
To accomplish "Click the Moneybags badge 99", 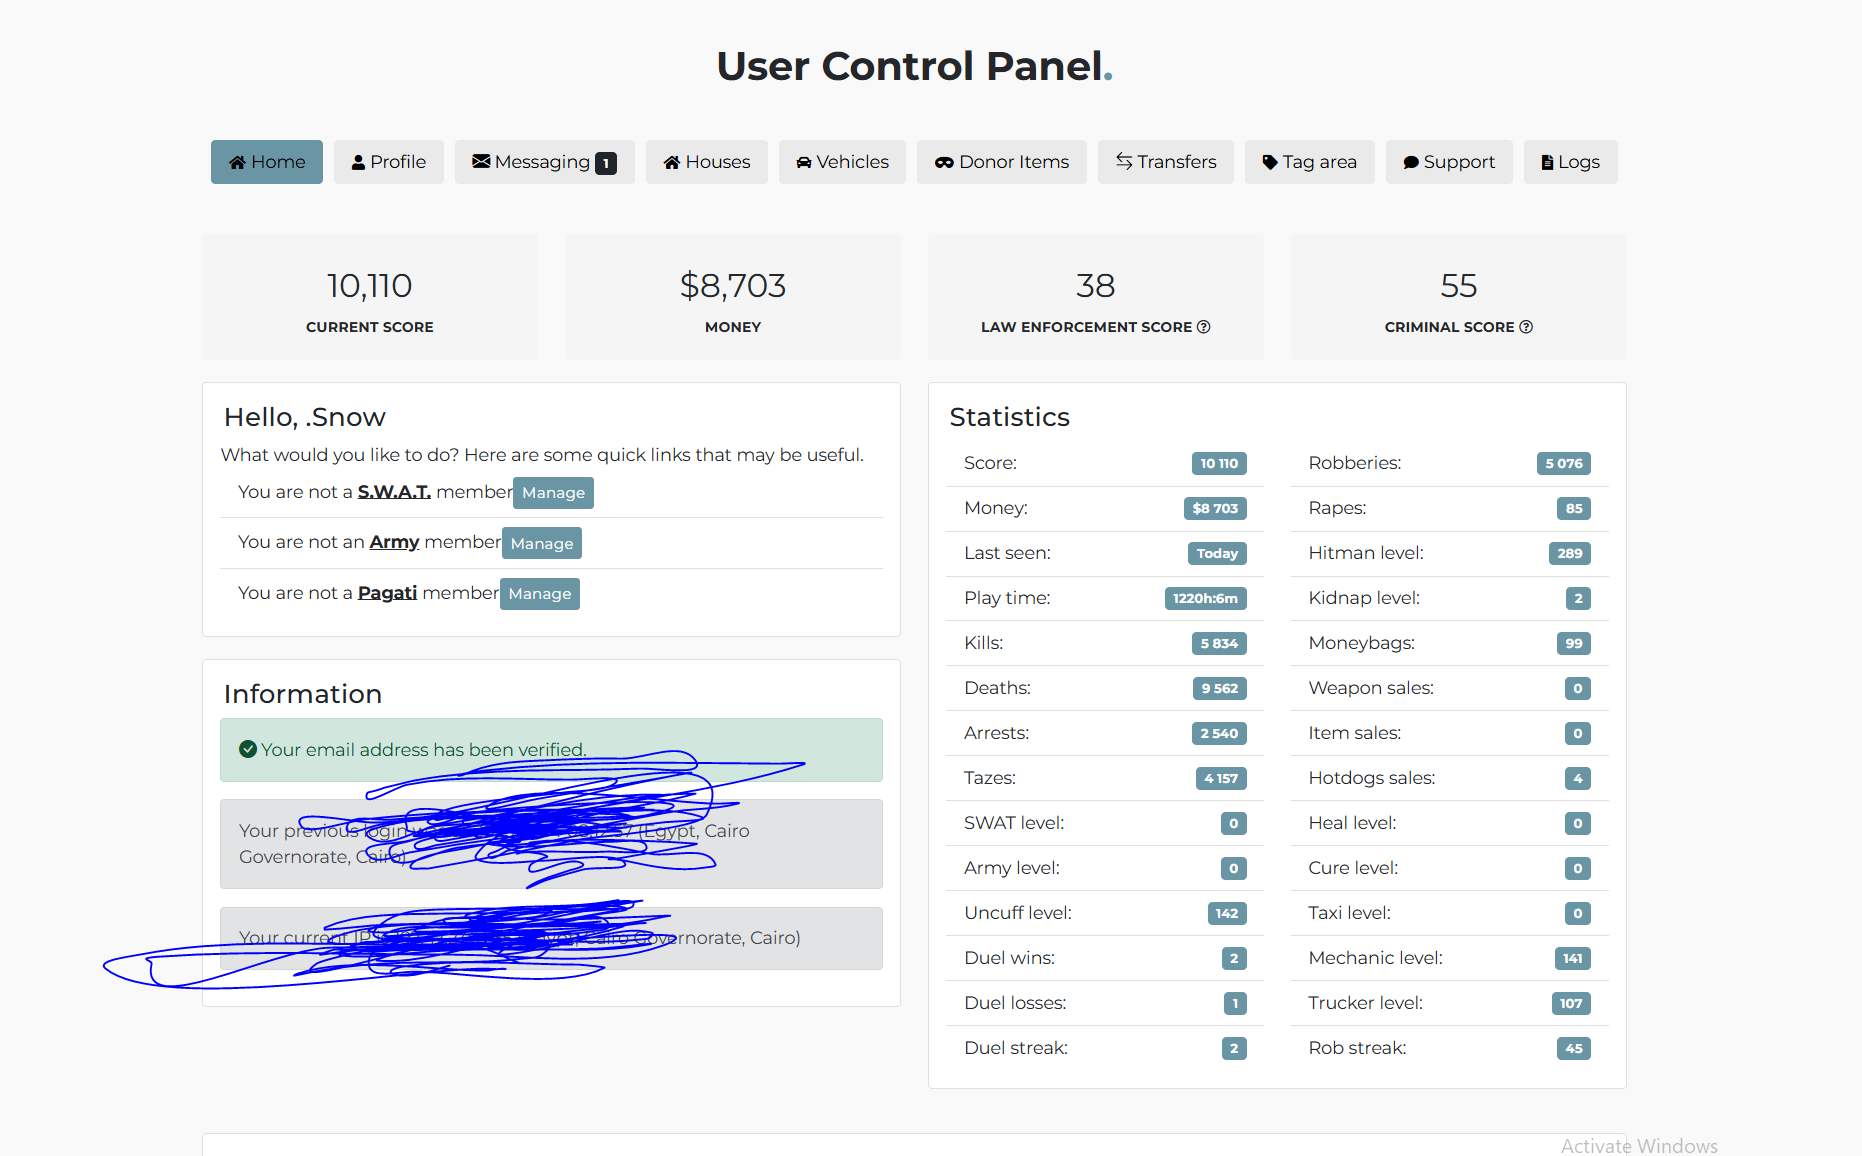I will [x=1574, y=643].
